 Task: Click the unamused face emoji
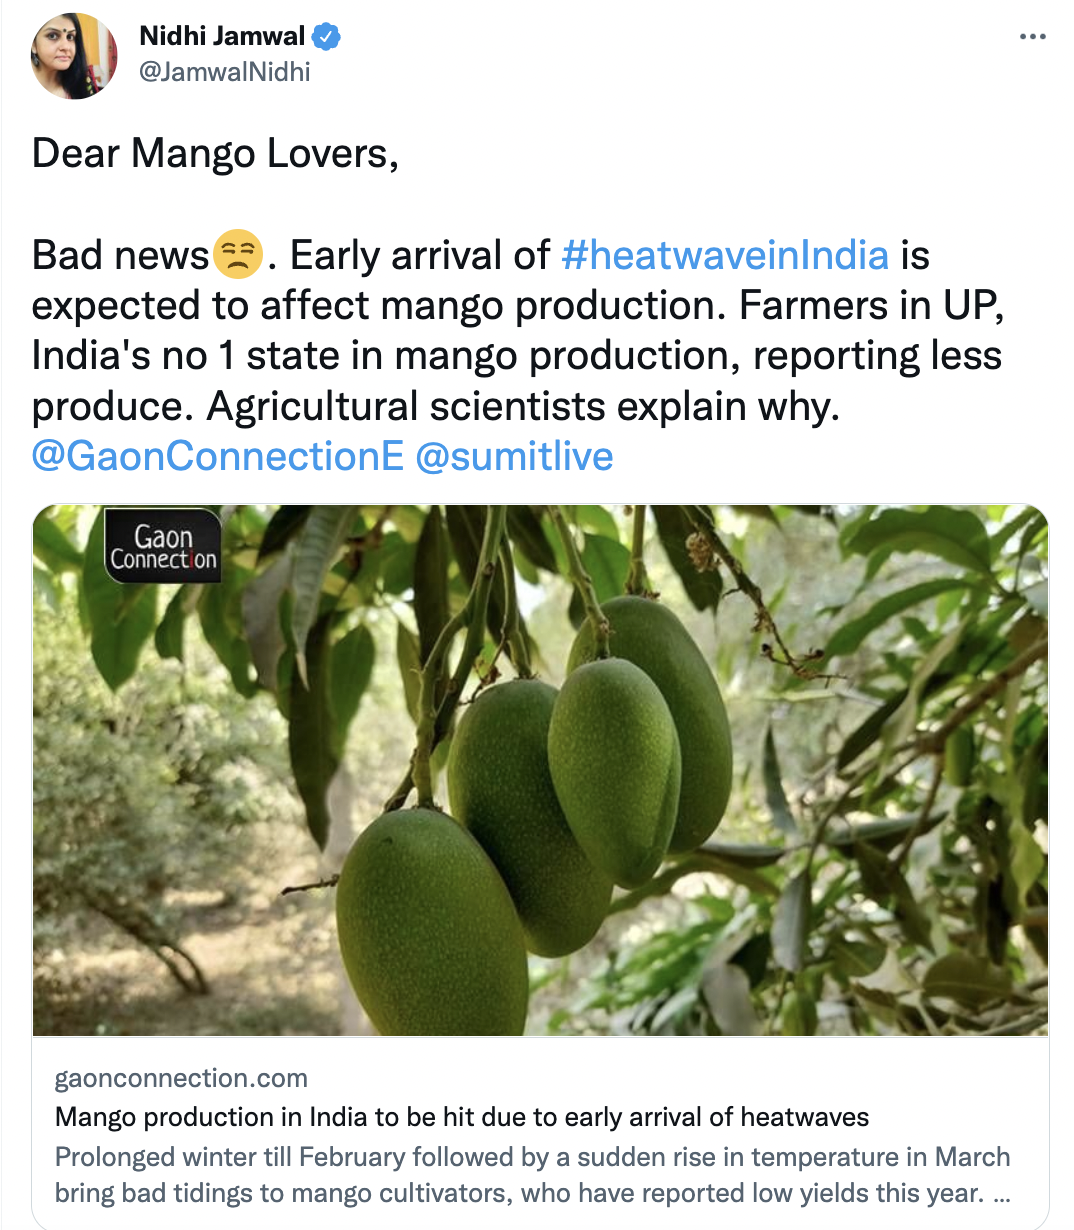pyautogui.click(x=238, y=255)
